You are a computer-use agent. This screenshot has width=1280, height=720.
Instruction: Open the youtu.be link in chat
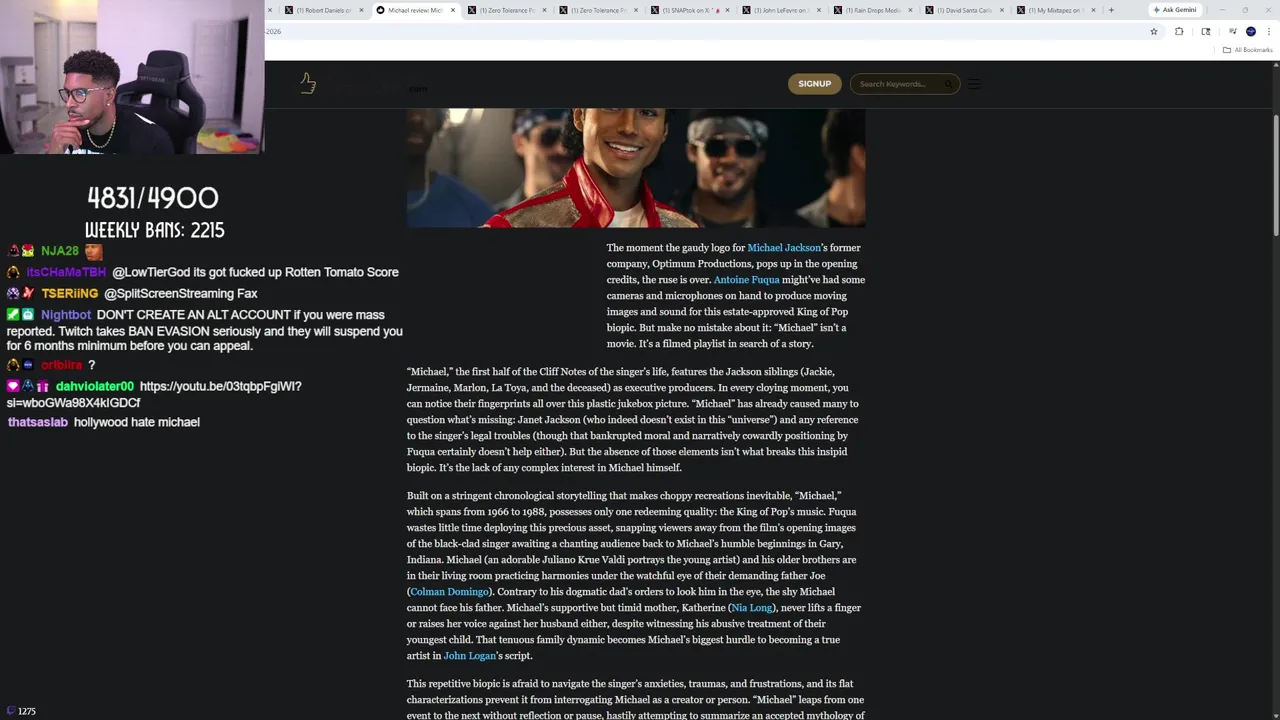tap(154, 394)
